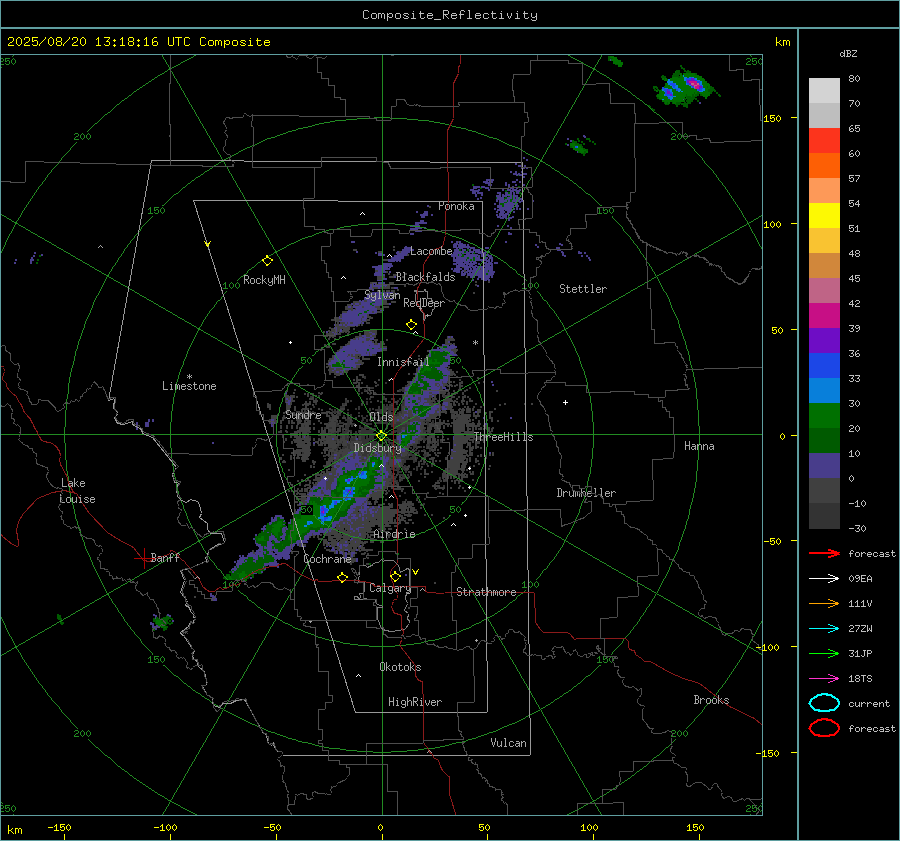Viewport: 900px width, 841px height.
Task: Select the blue 33-36 dBZ color swatch
Action: (824, 366)
